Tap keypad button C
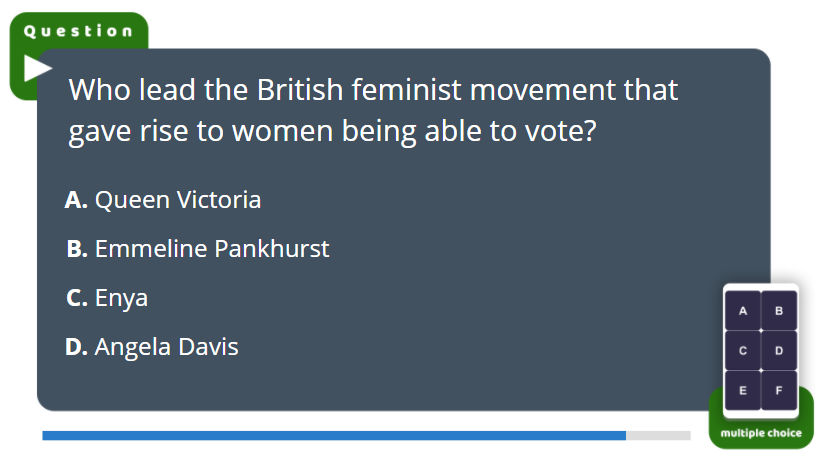825x459 pixels. (742, 351)
